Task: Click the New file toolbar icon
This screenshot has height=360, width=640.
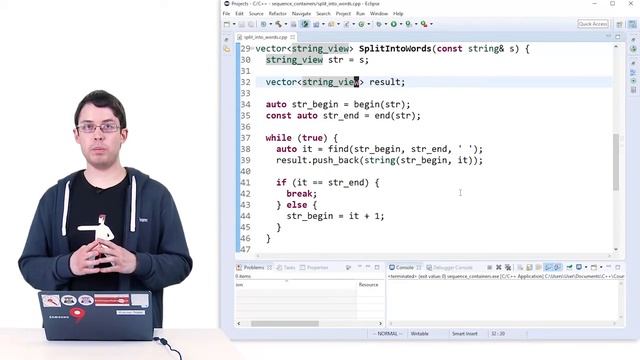Action: (x=227, y=24)
